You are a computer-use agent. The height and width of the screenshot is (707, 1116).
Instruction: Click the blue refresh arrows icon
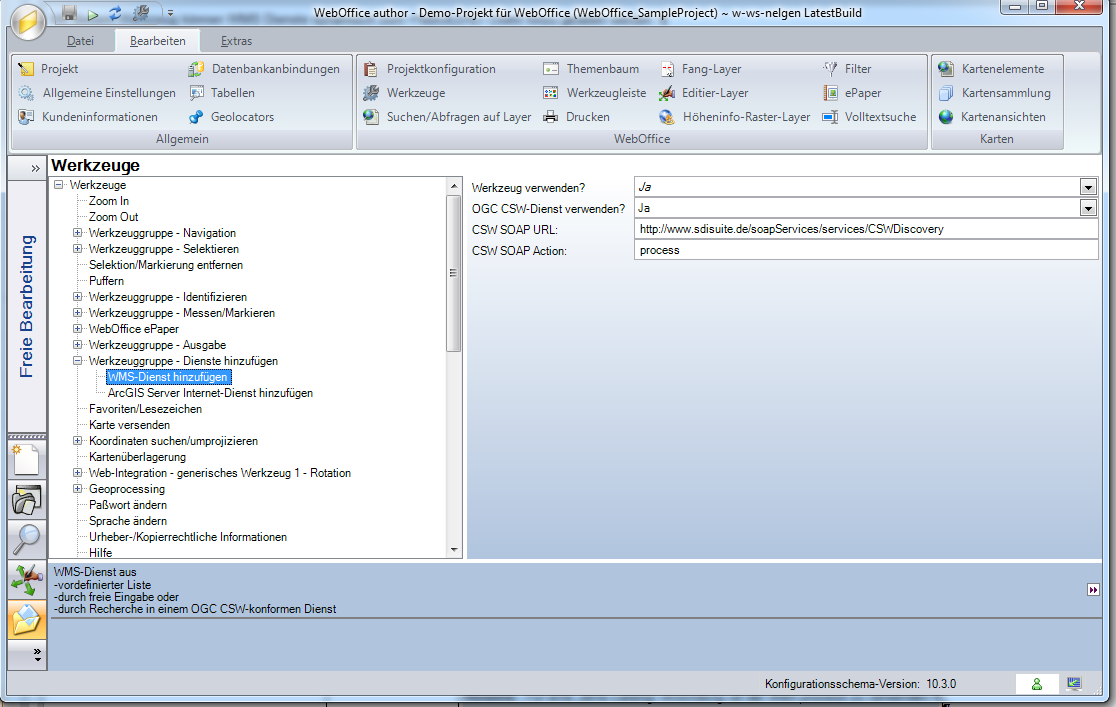point(115,13)
